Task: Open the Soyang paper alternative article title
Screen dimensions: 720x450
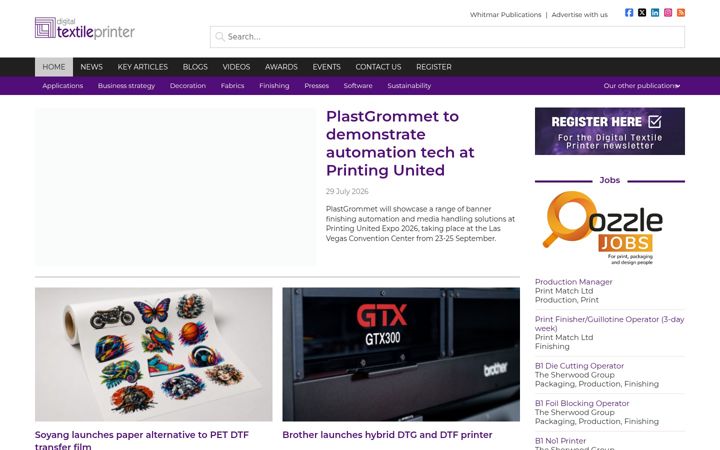Action: [x=141, y=440]
